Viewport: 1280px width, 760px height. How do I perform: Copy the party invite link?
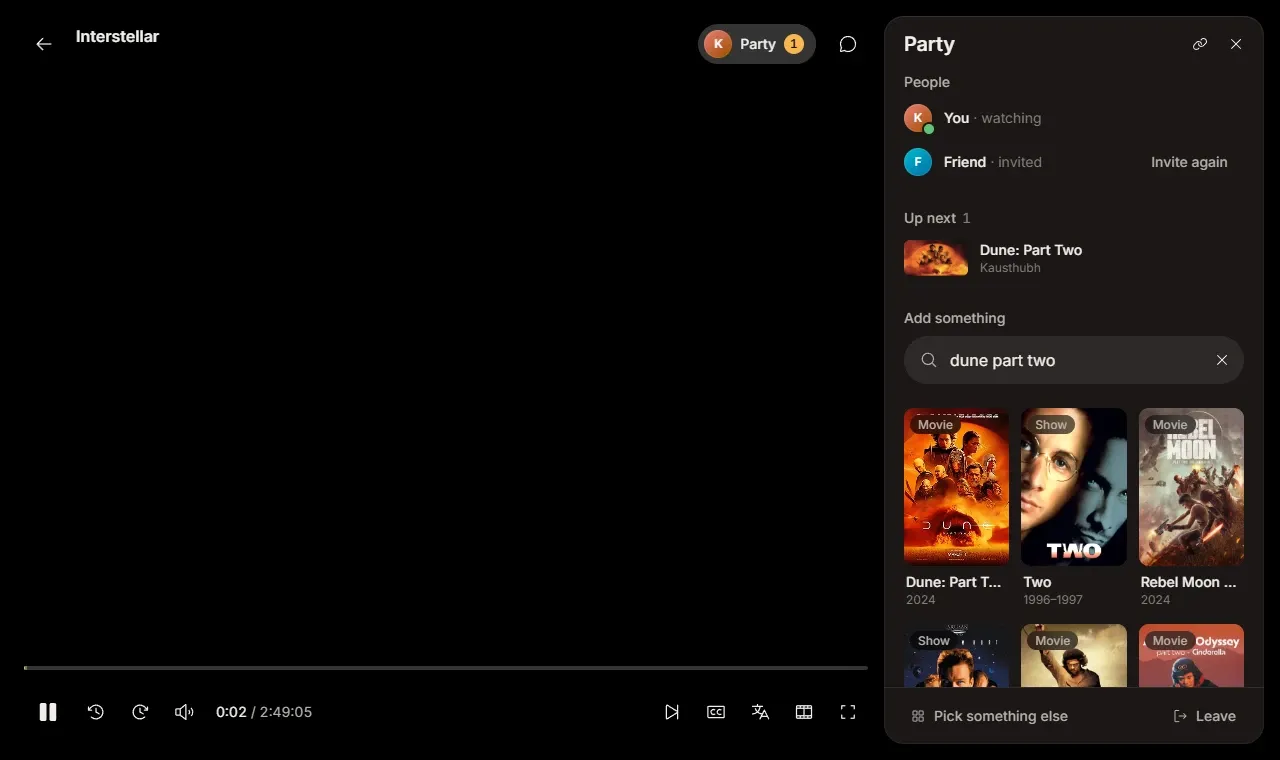(1200, 44)
